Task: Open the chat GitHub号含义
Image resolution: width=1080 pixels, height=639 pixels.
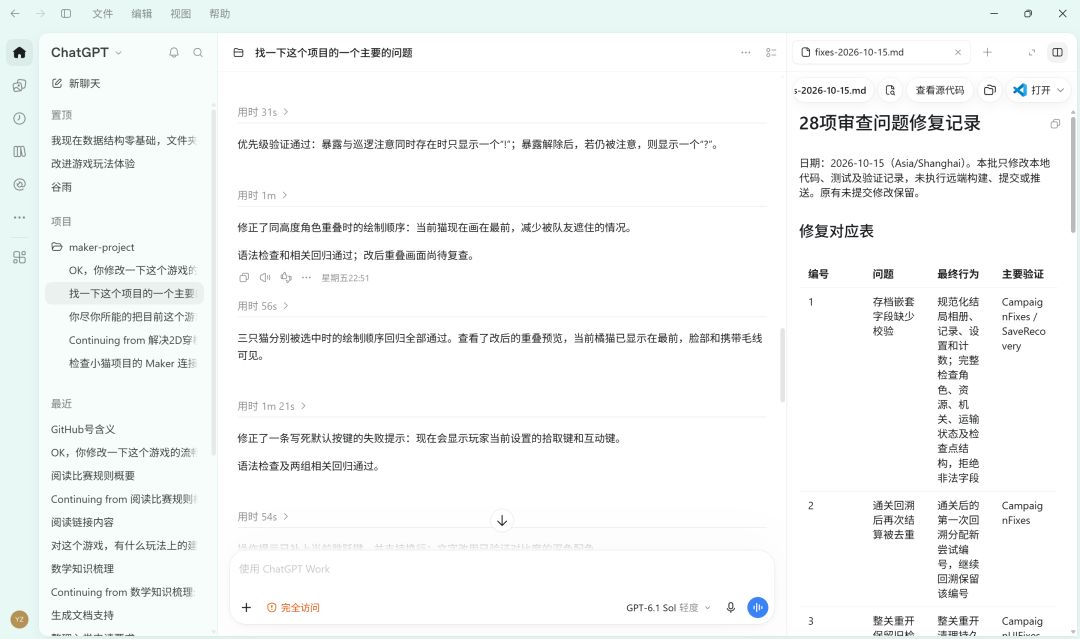Action: (83, 429)
